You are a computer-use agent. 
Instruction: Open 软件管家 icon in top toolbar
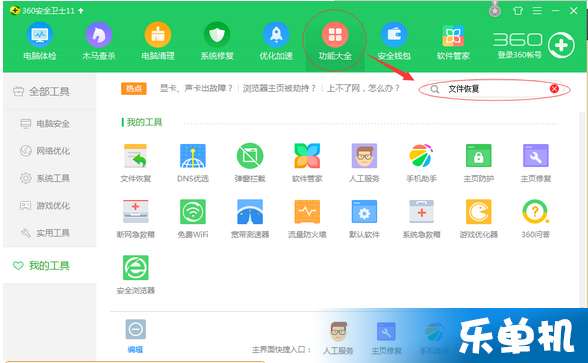point(453,36)
